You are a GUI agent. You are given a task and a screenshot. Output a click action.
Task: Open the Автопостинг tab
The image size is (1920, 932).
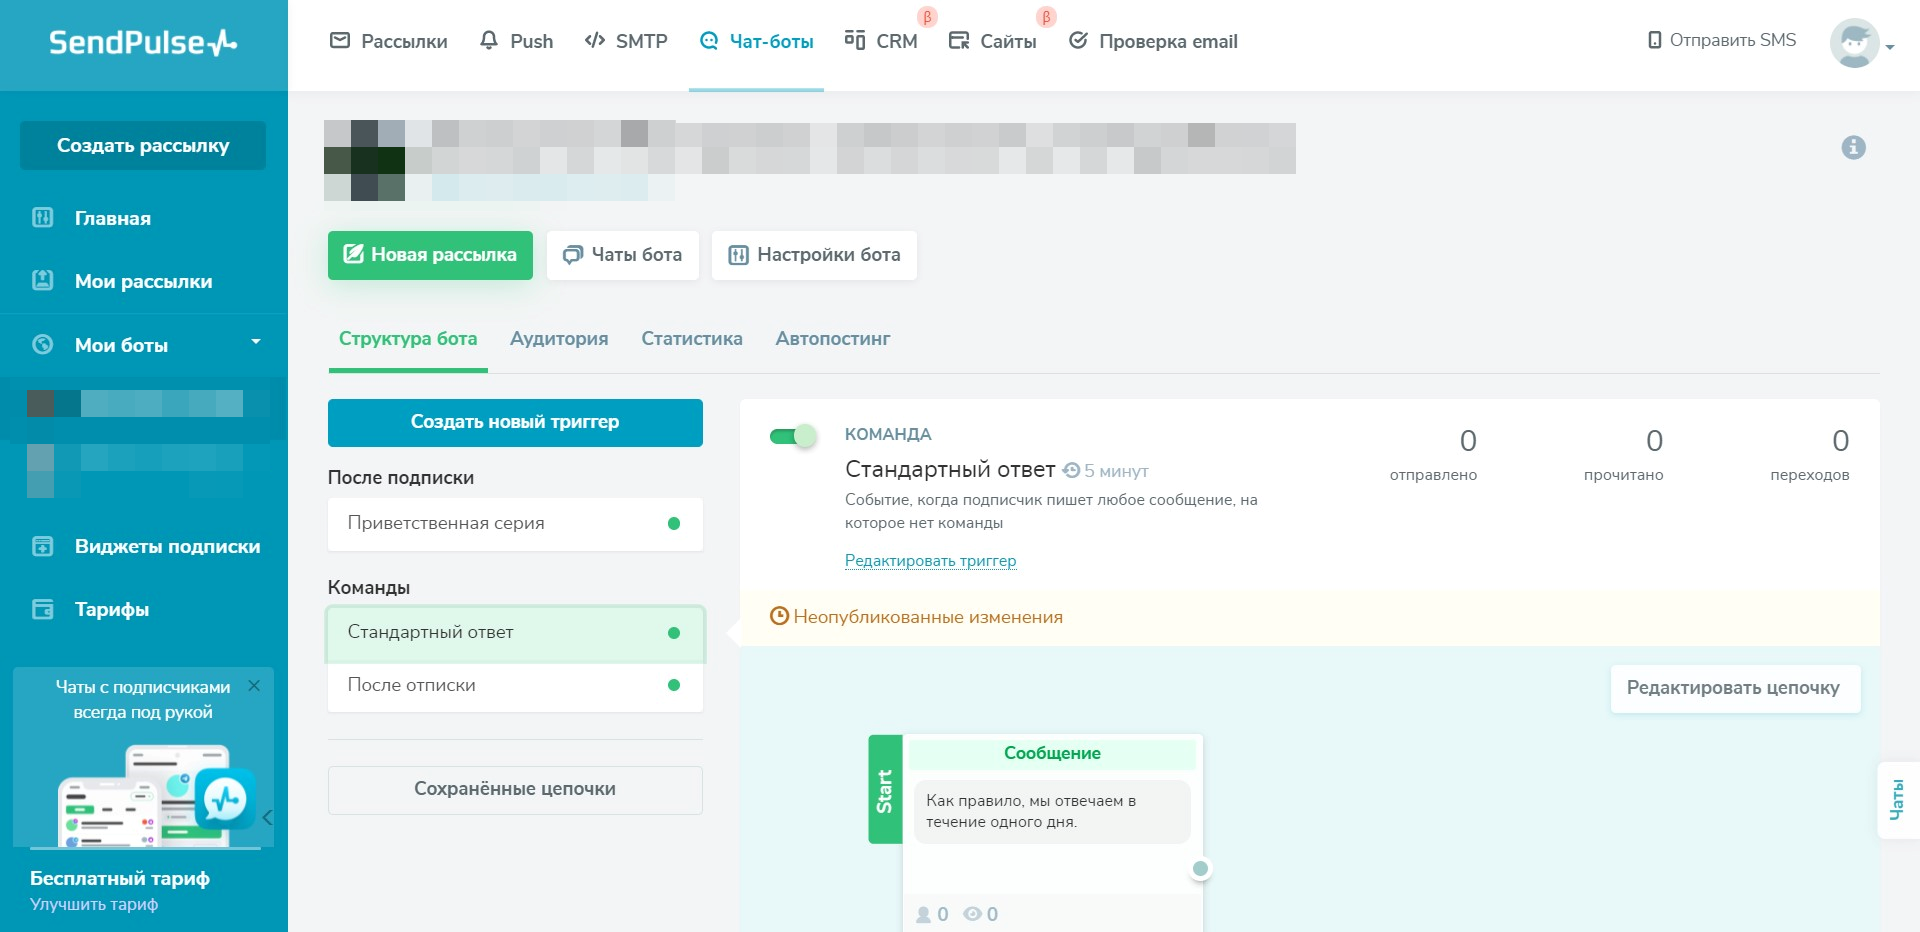pyautogui.click(x=832, y=339)
